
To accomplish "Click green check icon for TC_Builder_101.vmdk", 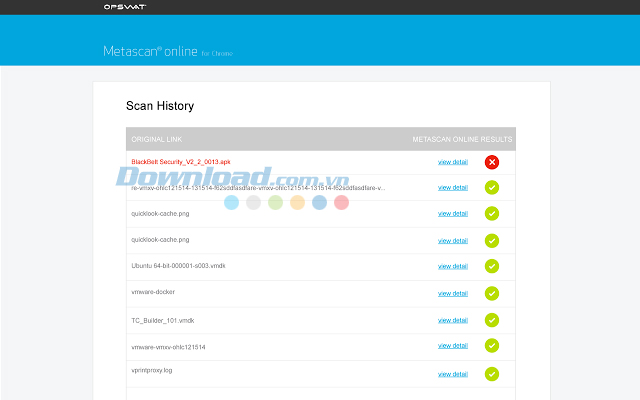I will pos(492,320).
